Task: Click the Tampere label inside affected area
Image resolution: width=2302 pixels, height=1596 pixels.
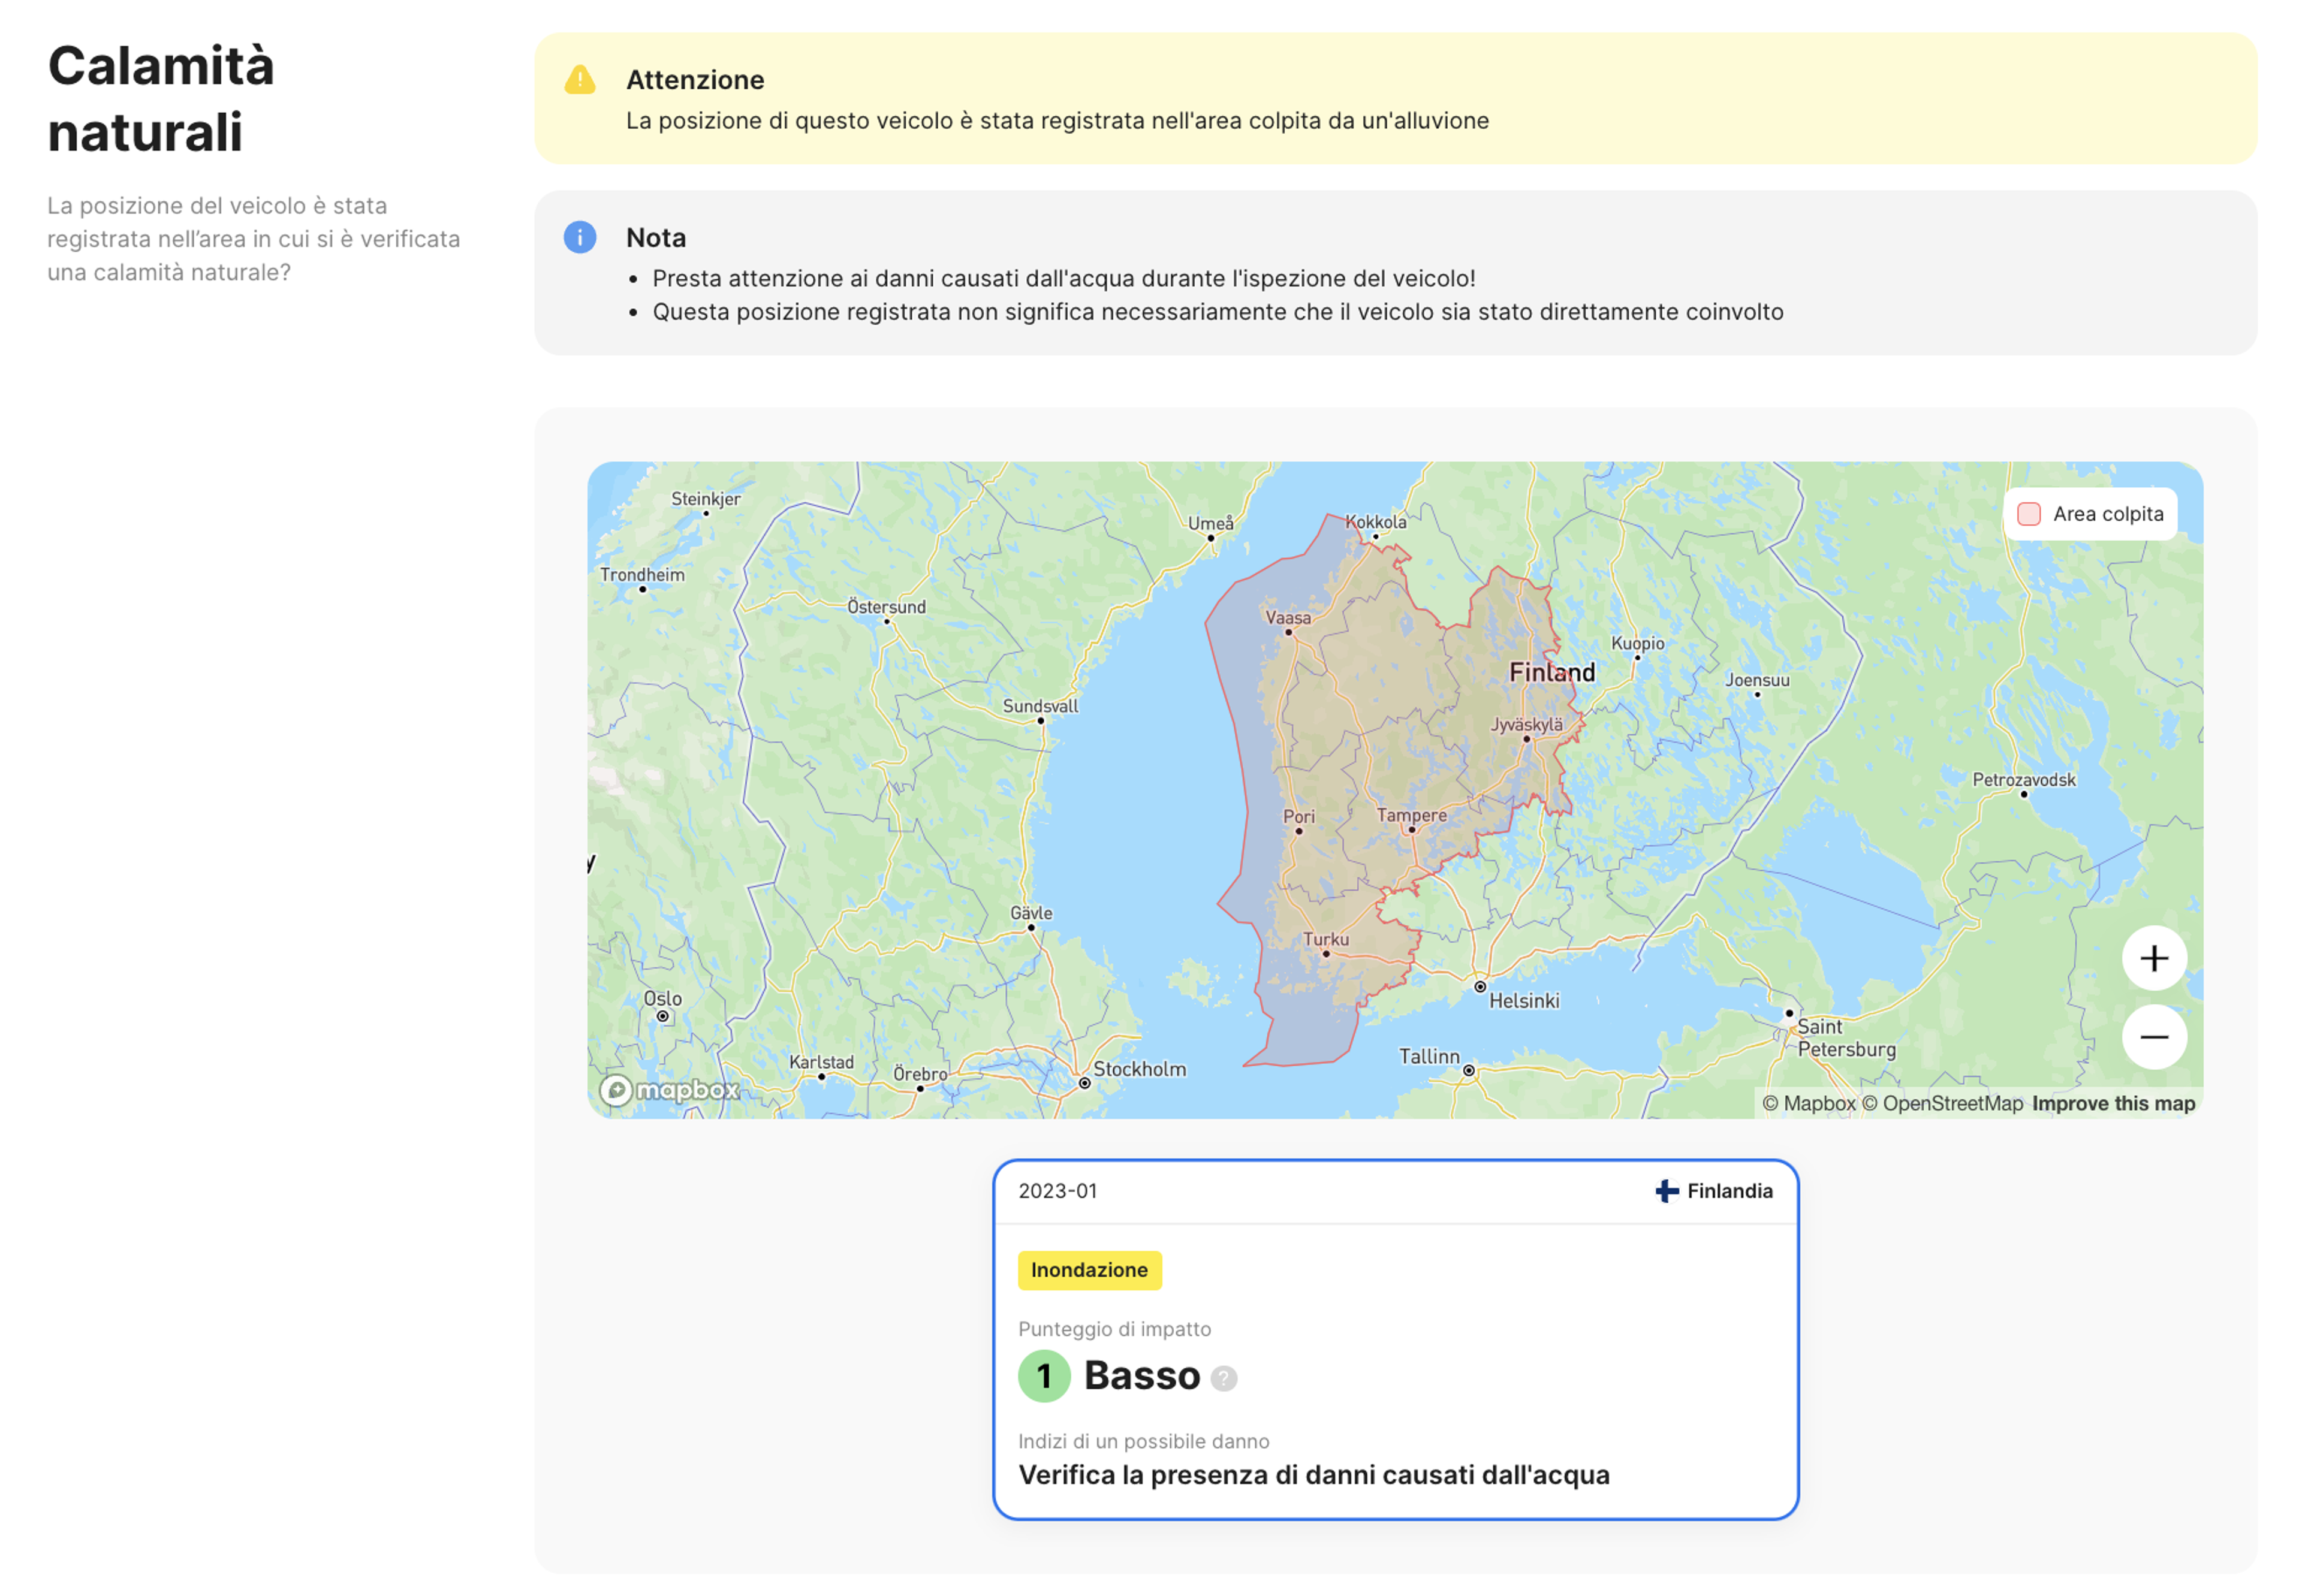Action: click(1411, 815)
